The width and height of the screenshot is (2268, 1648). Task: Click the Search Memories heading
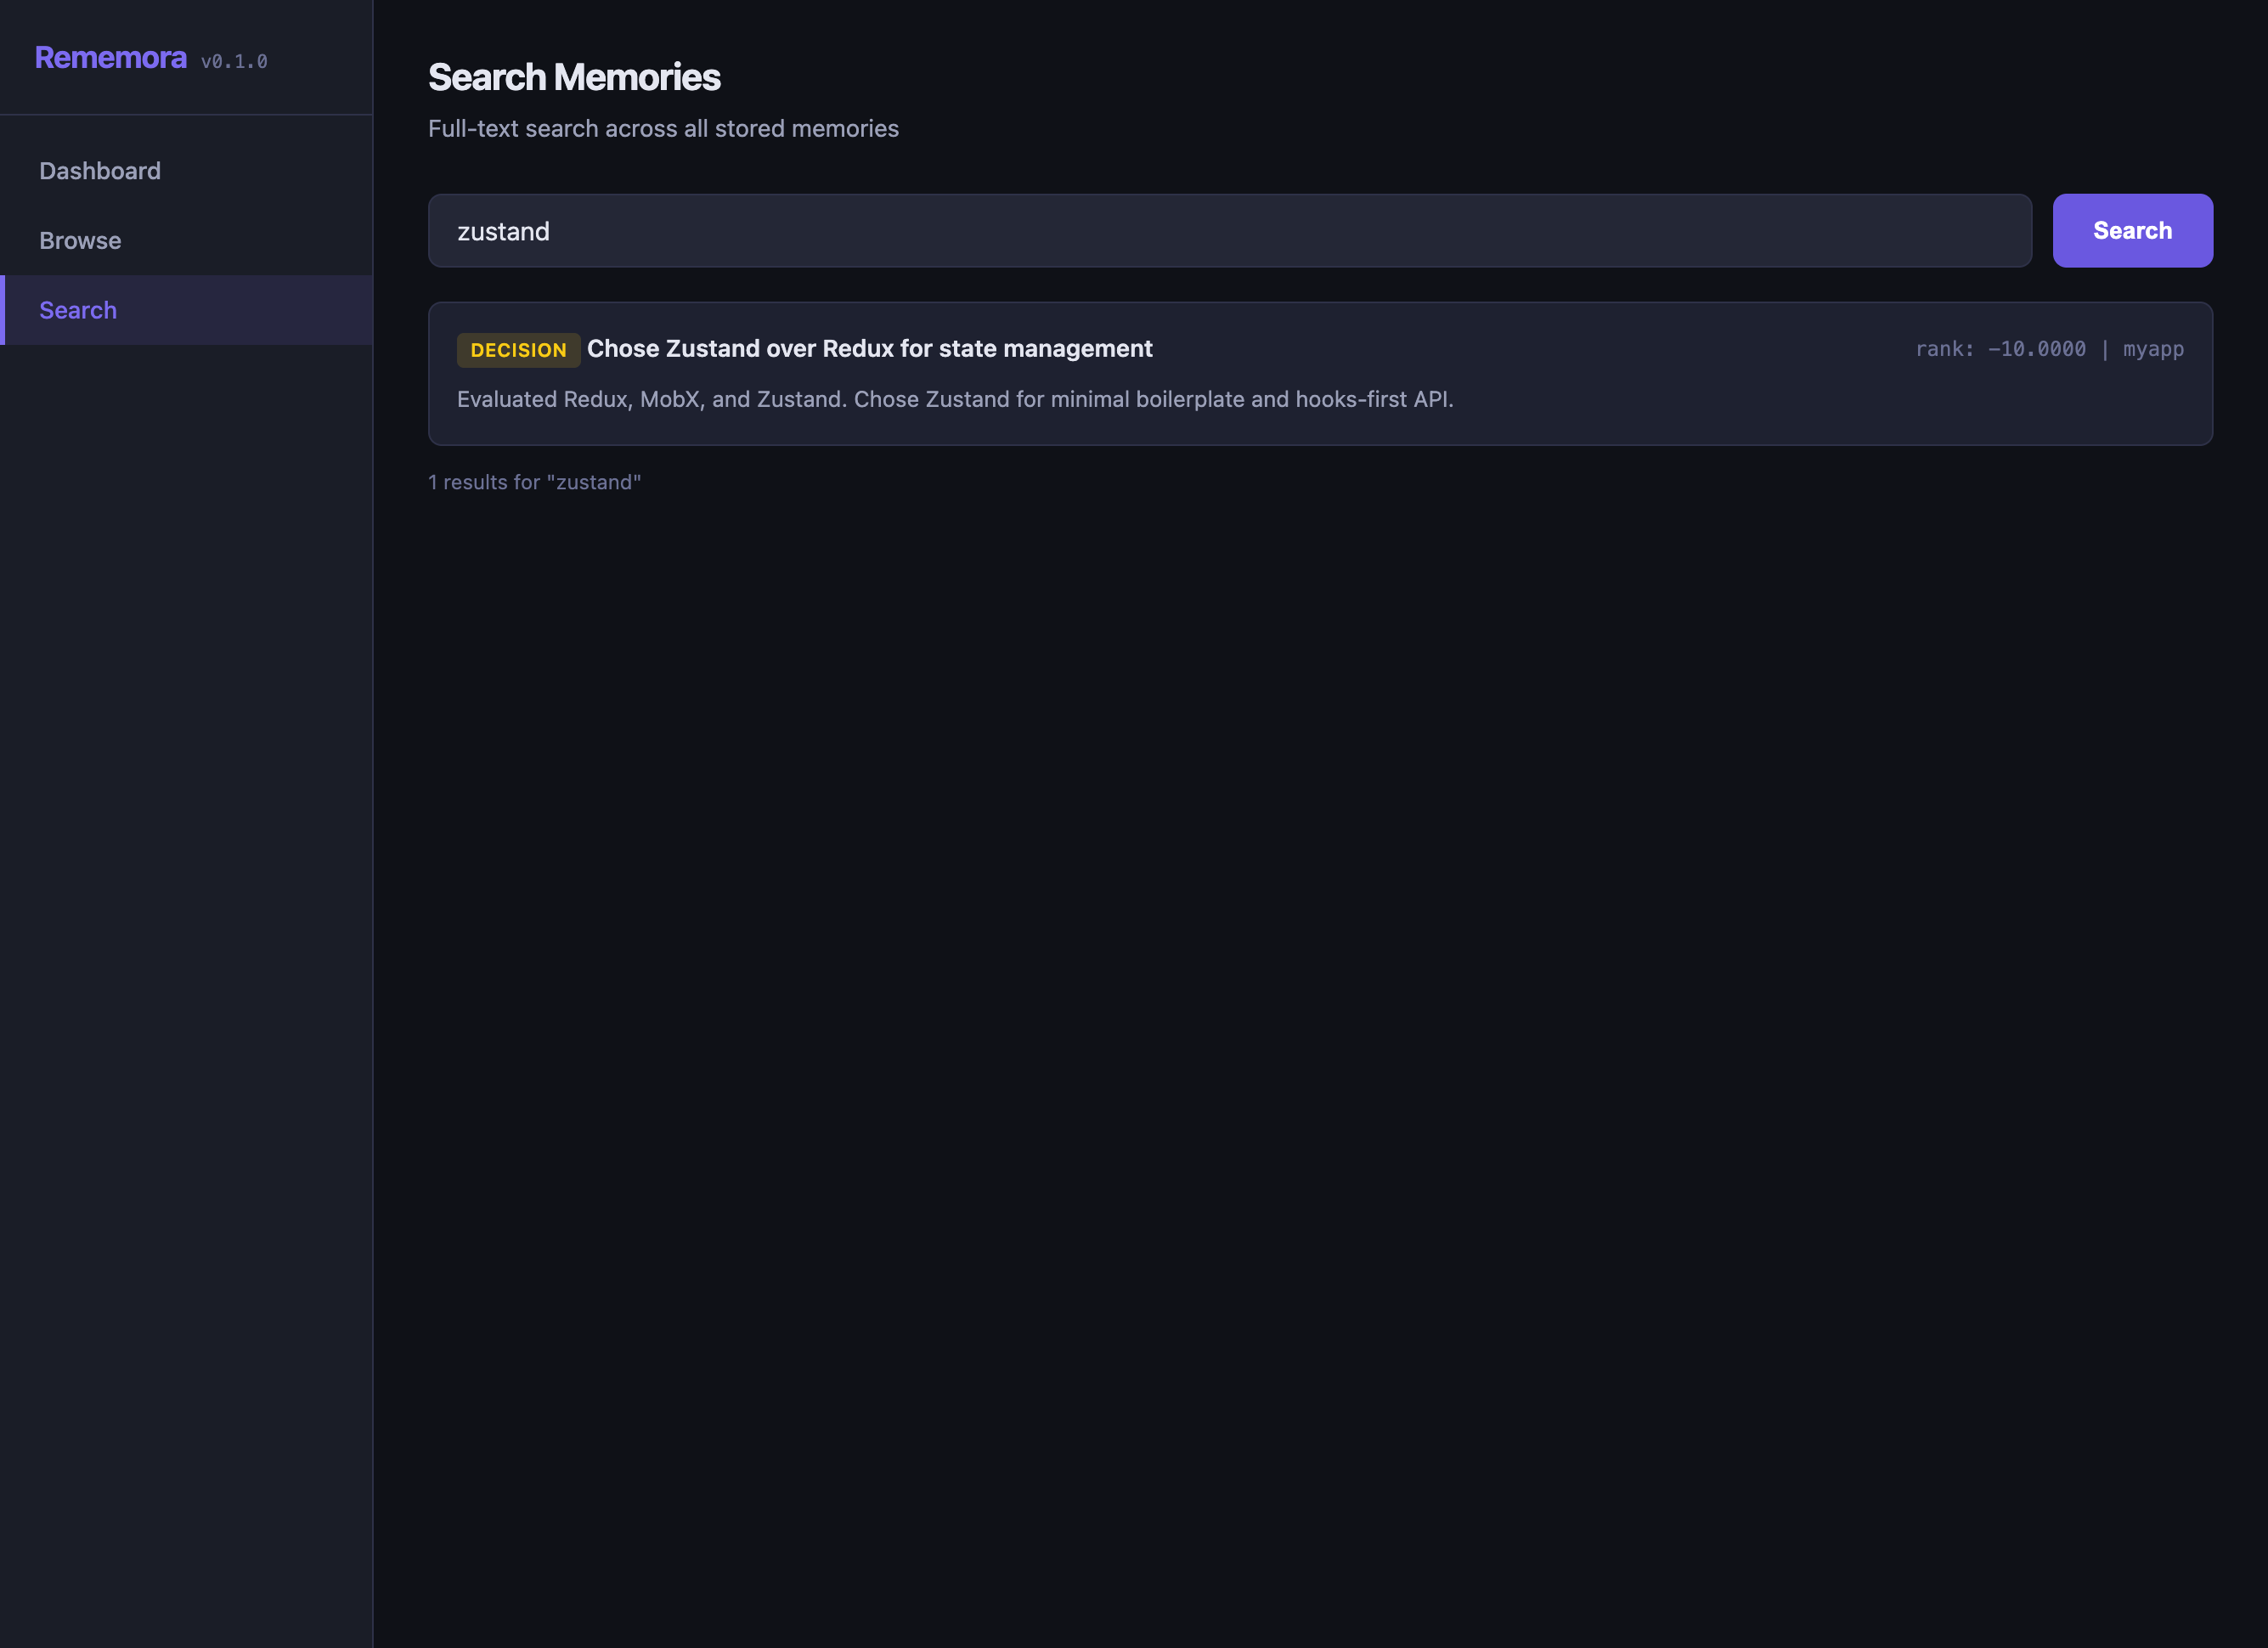(574, 77)
